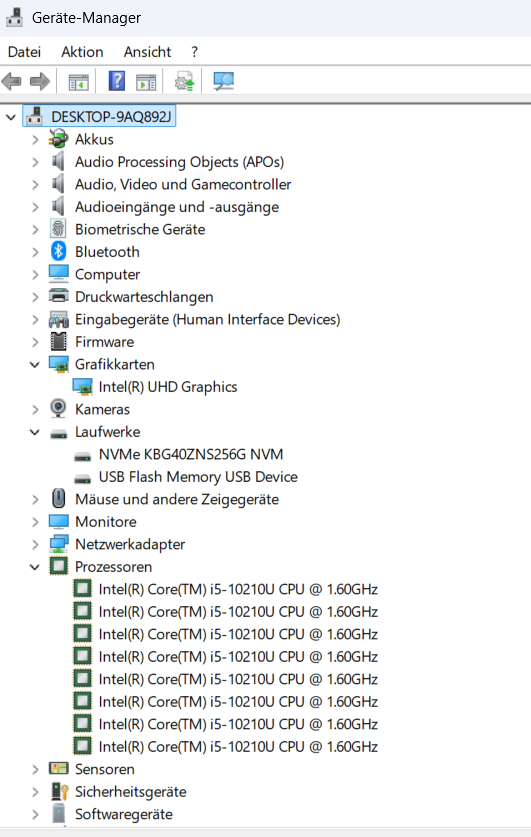
Task: Expand Audio, Video und Gamecontroller
Action: (35, 184)
